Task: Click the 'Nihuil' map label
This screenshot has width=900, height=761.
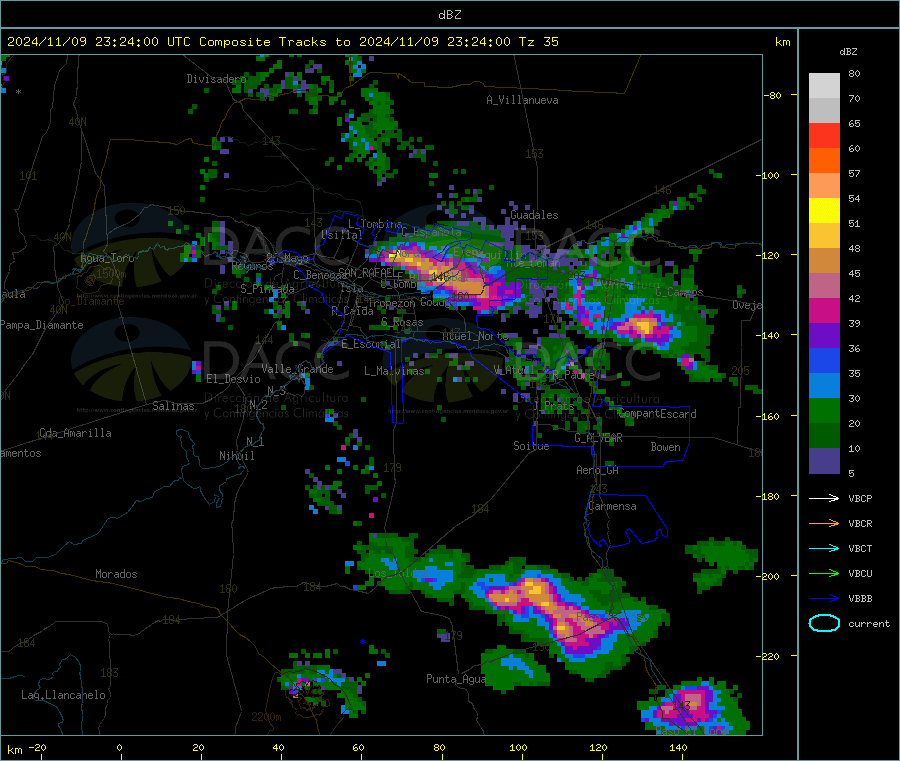Action: [237, 456]
